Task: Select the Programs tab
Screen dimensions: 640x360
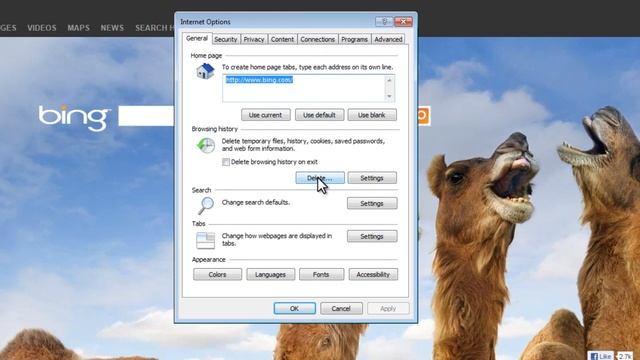Action: (x=354, y=39)
